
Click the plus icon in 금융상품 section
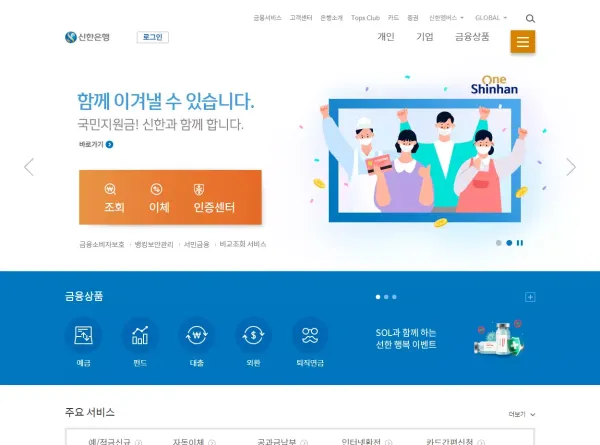pos(530,297)
